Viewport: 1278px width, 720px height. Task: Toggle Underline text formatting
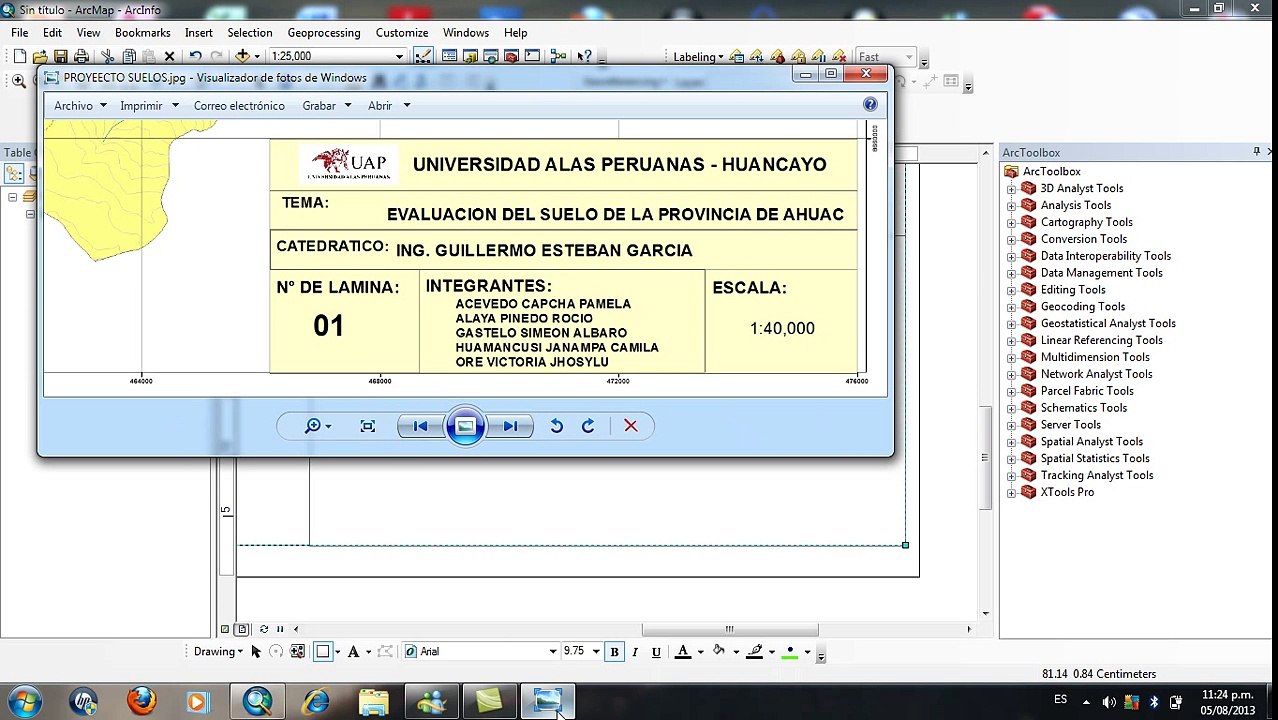click(x=656, y=652)
